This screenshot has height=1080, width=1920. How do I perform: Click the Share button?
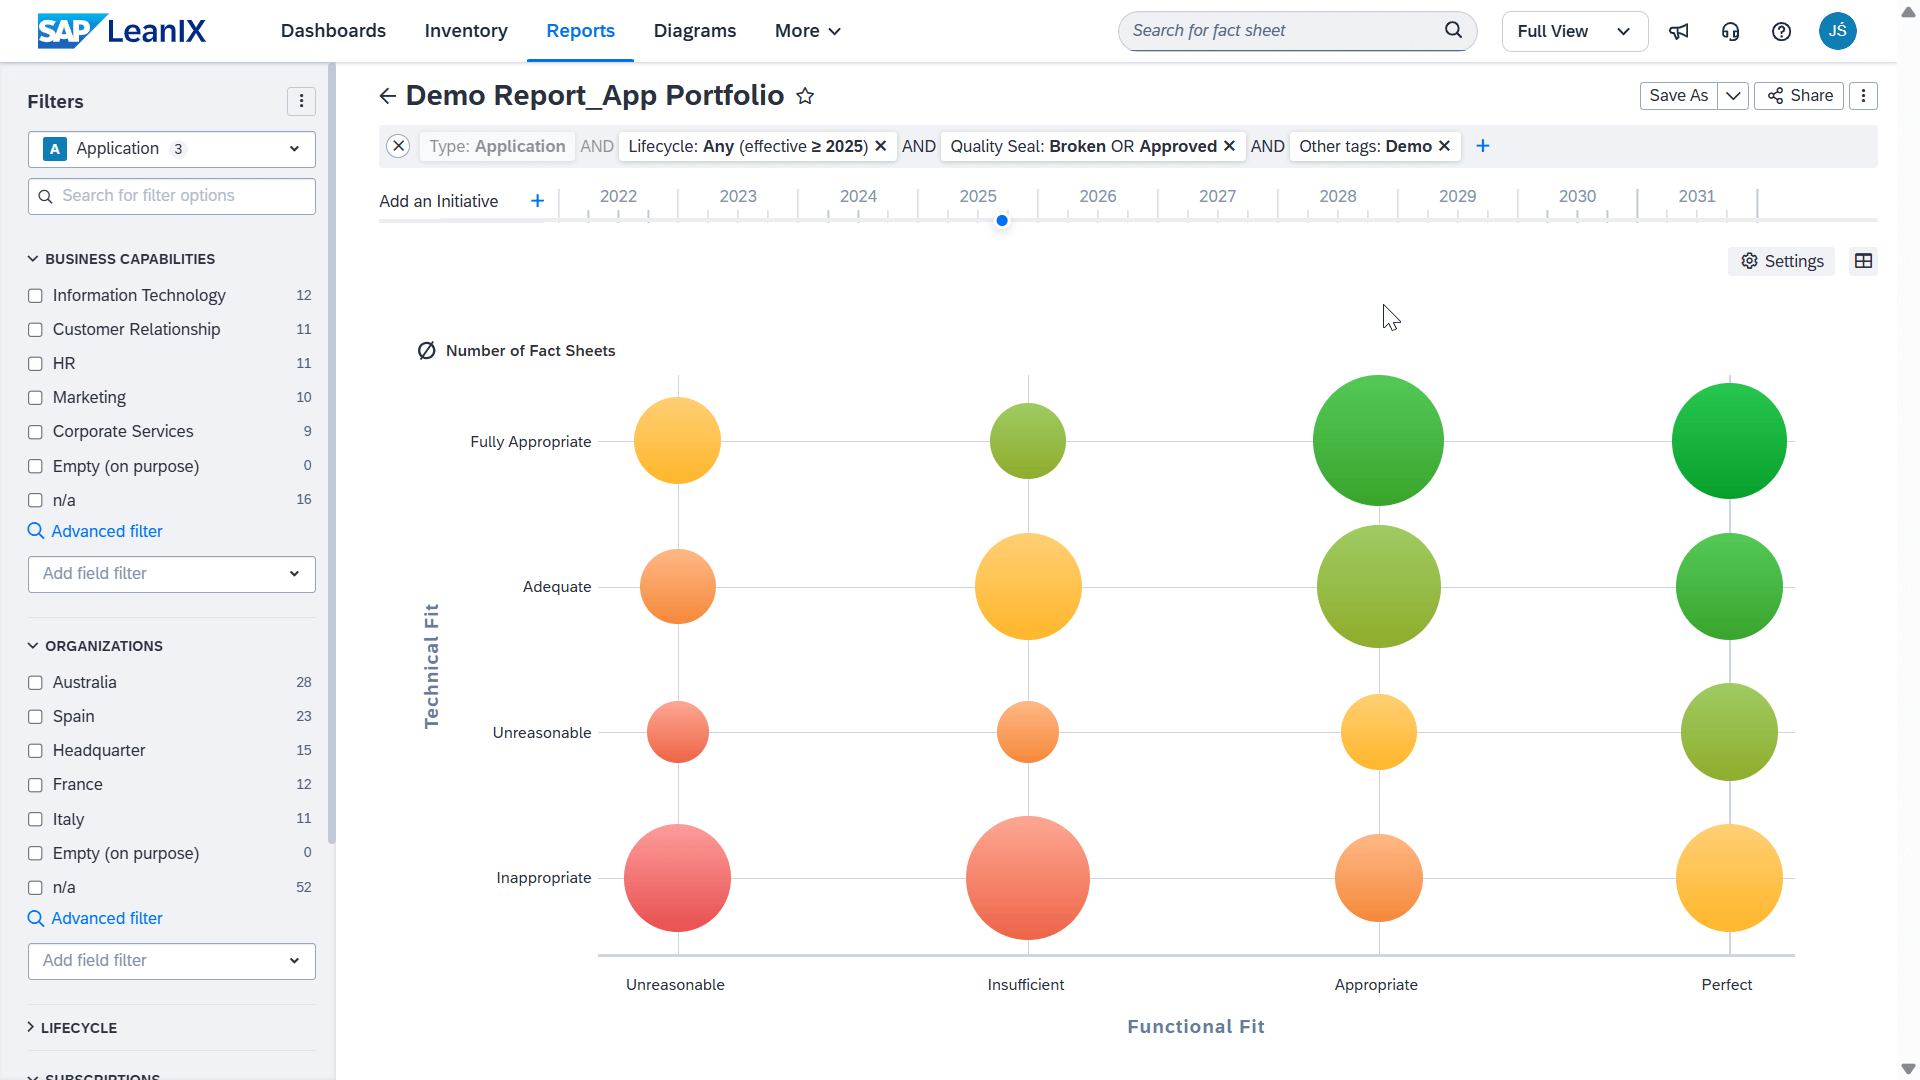pyautogui.click(x=1799, y=96)
